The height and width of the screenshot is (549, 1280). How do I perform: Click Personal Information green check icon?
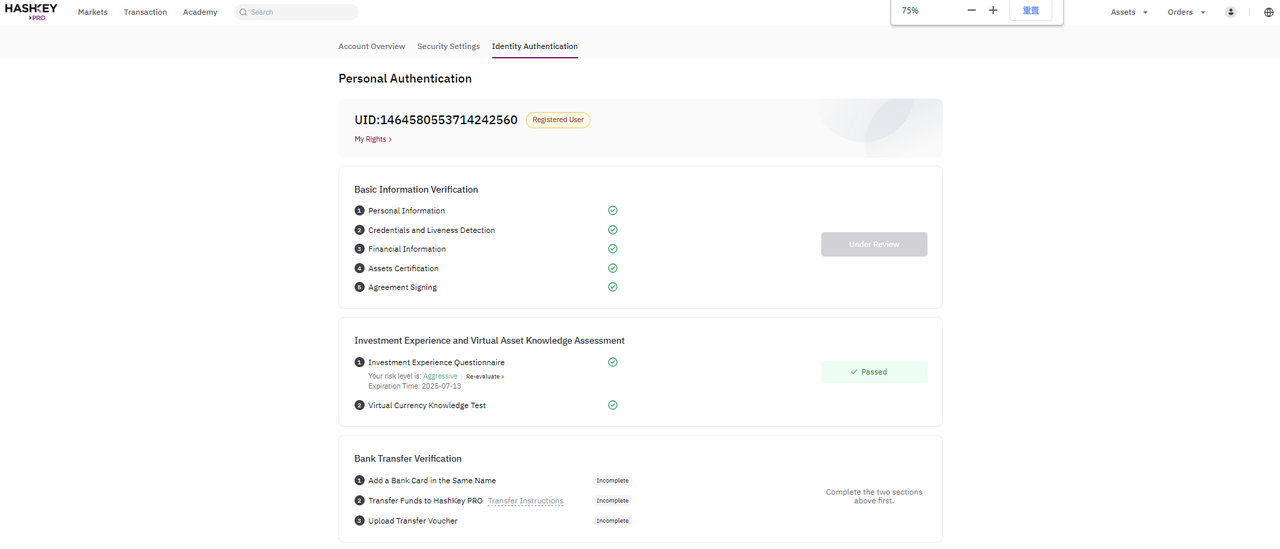(613, 210)
